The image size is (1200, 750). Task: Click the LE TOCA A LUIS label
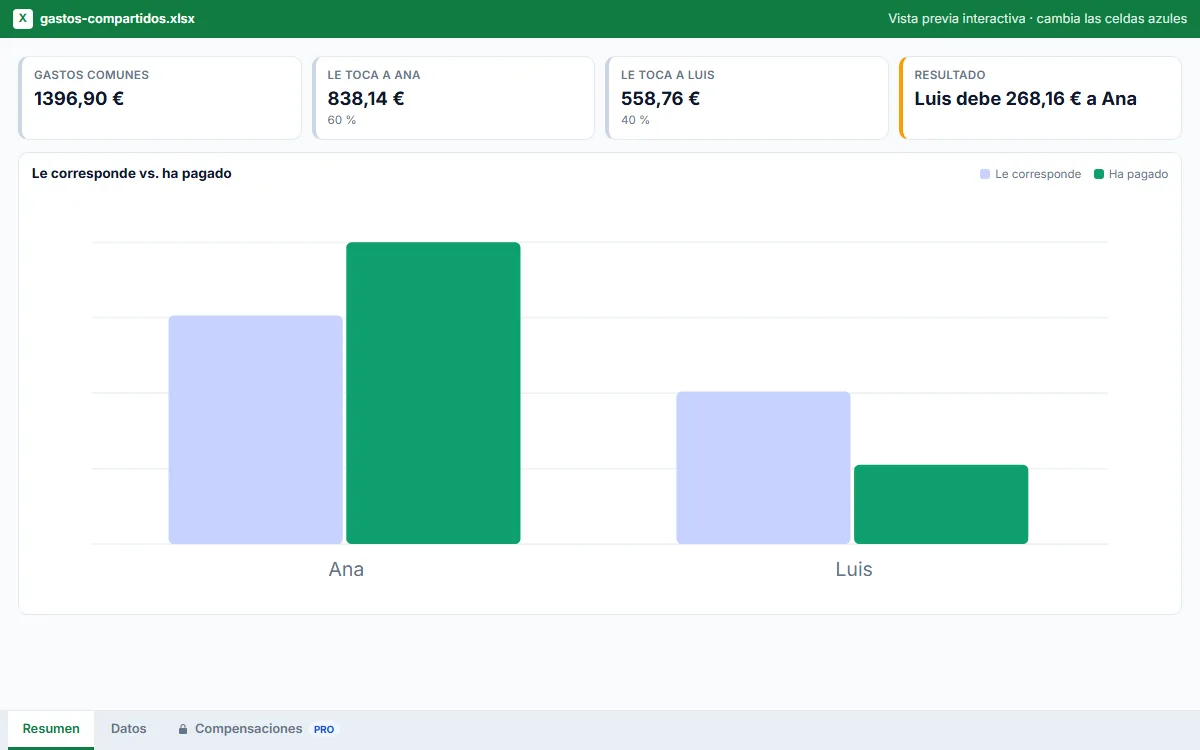(668, 75)
